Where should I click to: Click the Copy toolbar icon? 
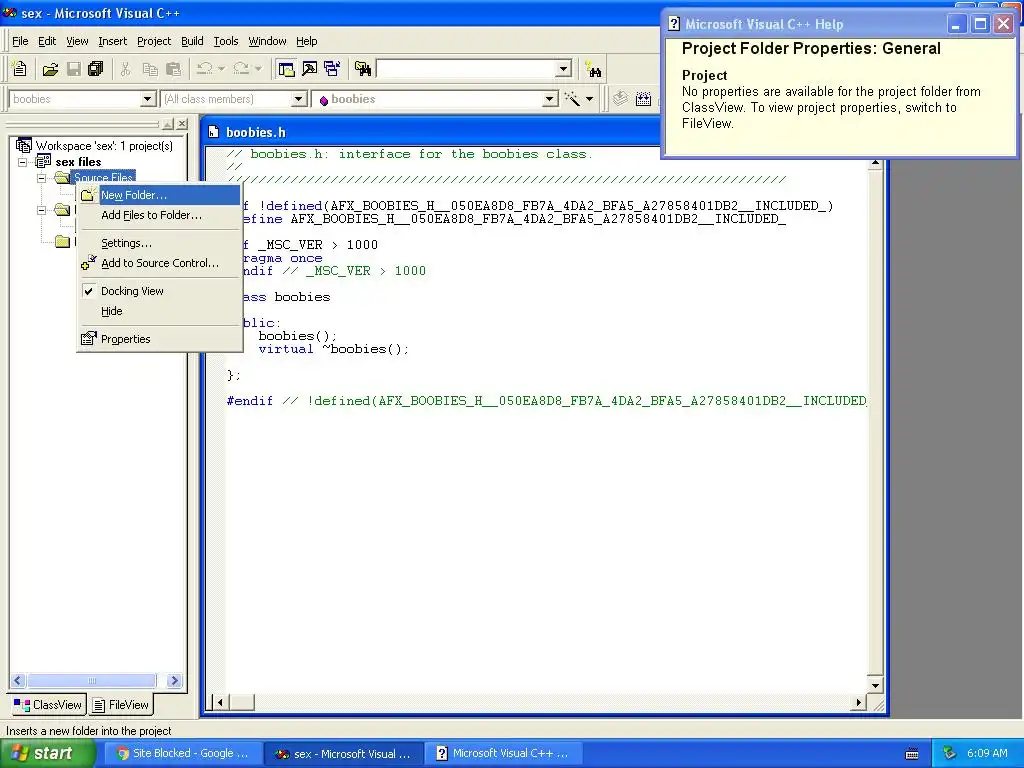150,69
